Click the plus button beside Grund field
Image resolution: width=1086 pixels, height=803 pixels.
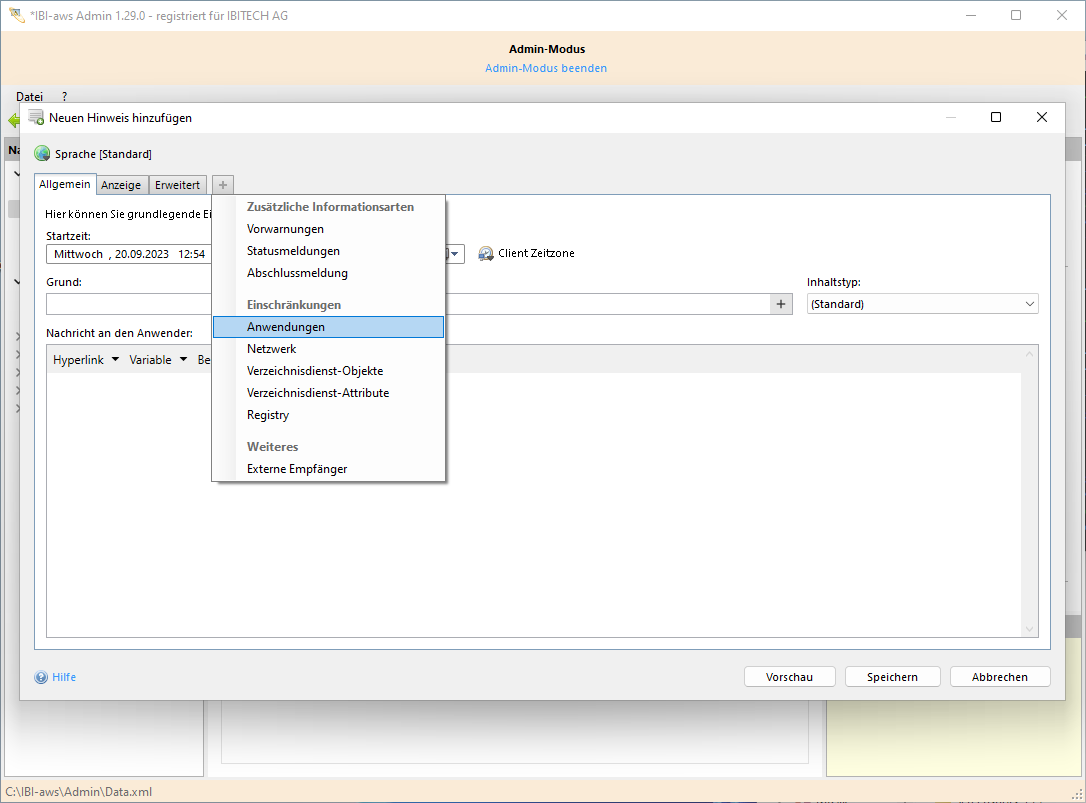(x=781, y=304)
